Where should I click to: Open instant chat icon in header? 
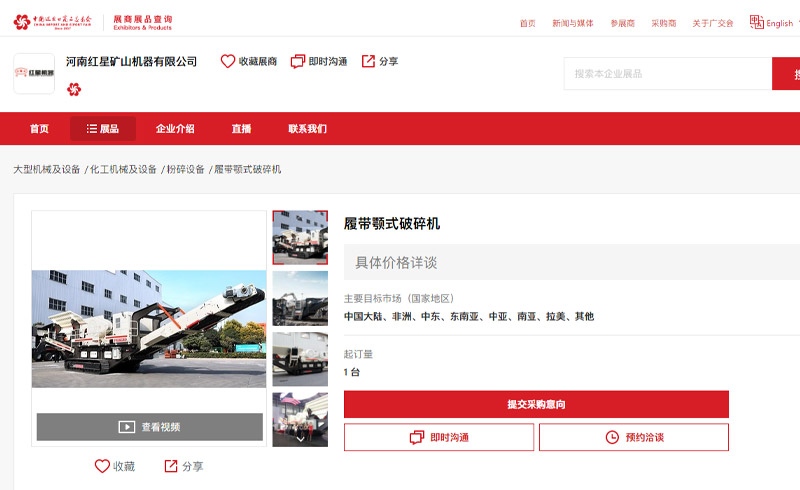(298, 61)
